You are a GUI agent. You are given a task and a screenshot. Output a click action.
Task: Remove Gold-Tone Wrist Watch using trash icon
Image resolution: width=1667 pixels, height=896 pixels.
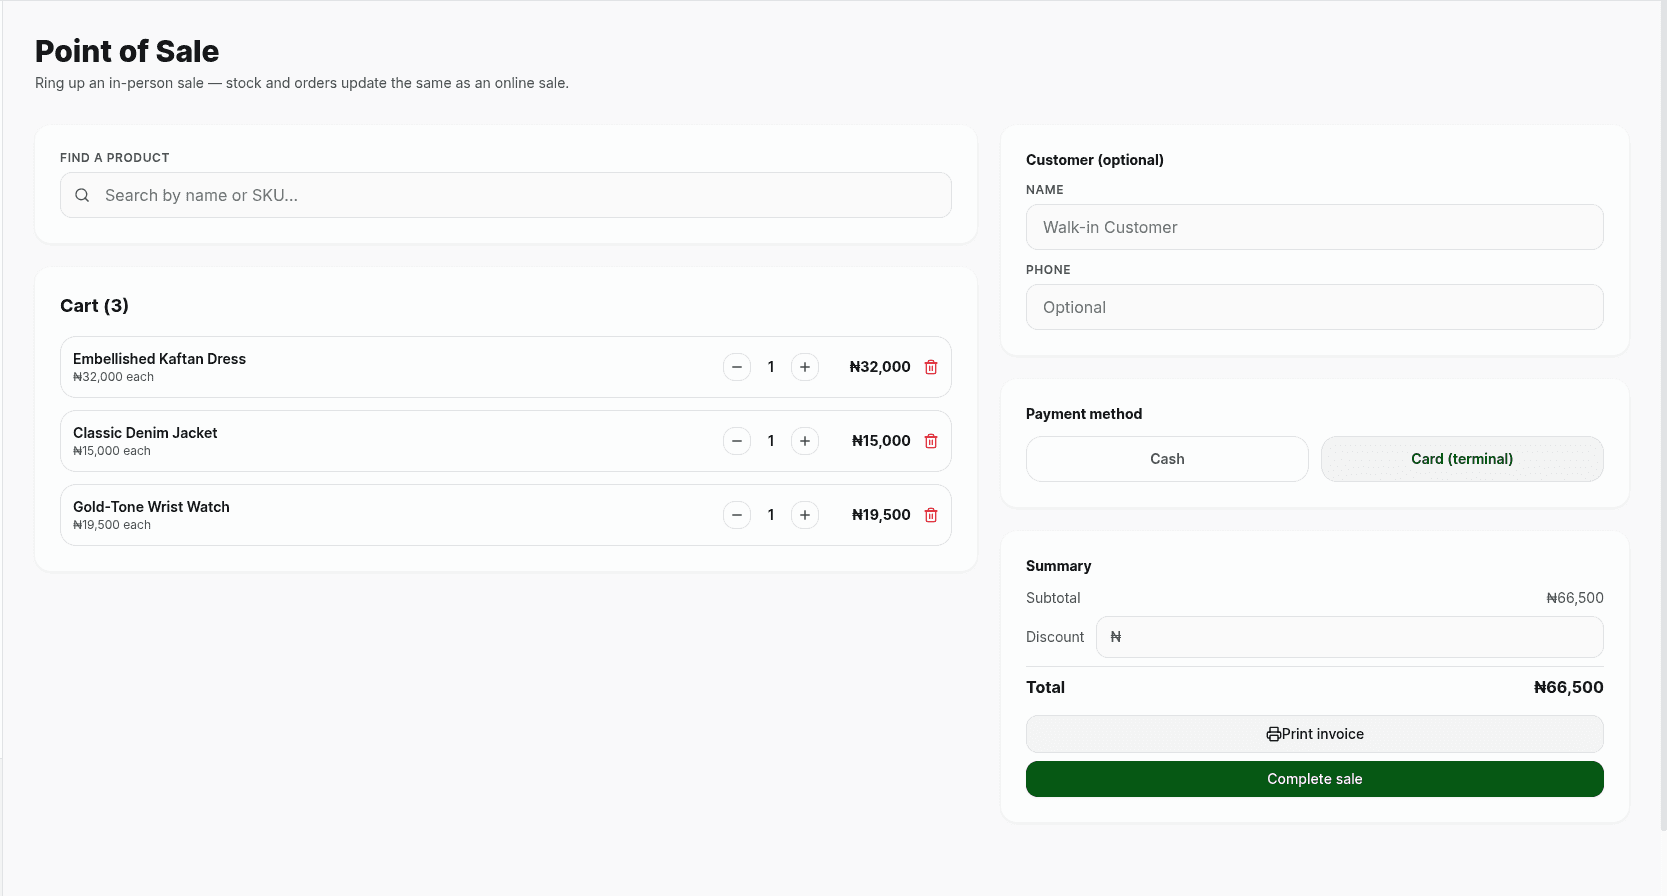click(931, 515)
